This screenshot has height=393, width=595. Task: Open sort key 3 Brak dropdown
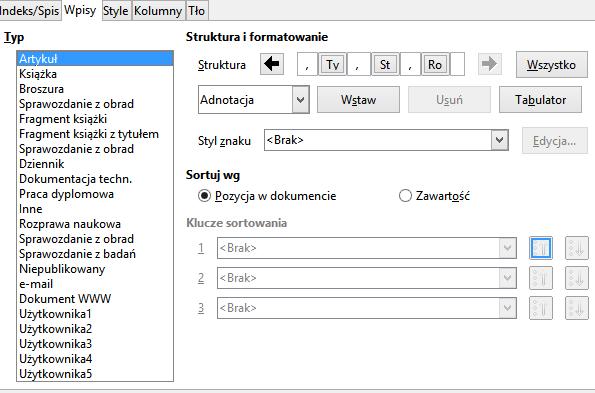click(508, 308)
